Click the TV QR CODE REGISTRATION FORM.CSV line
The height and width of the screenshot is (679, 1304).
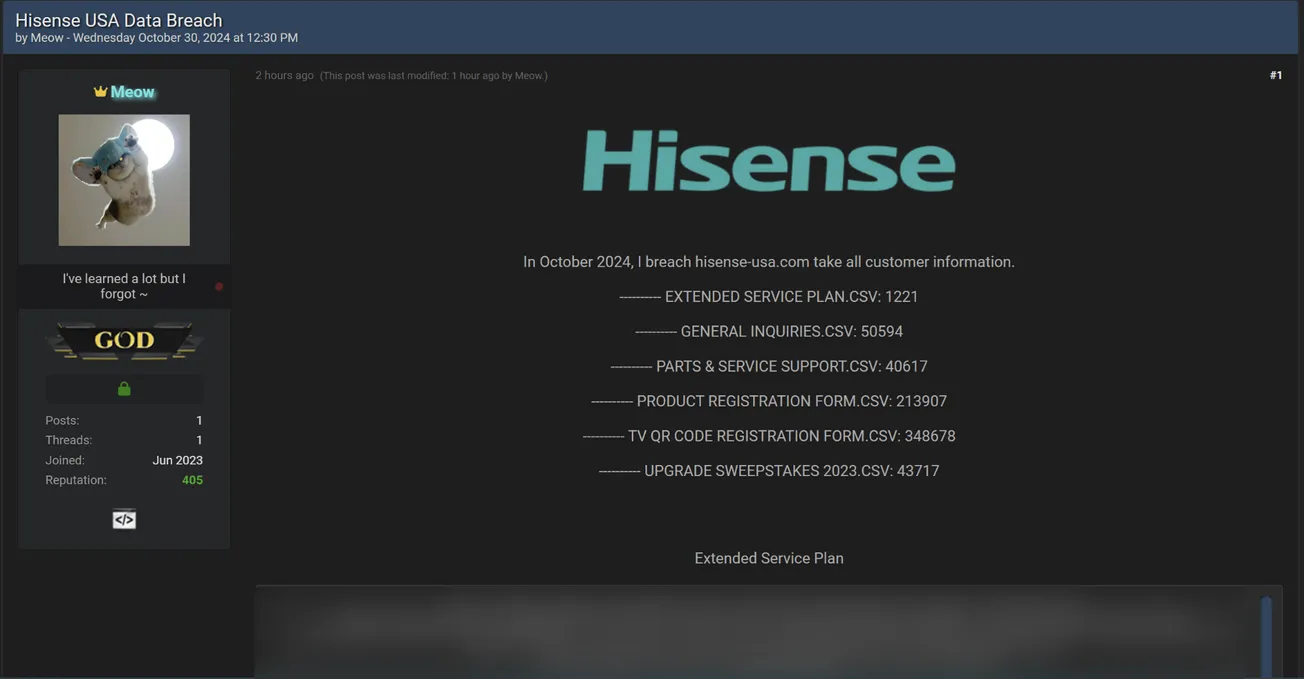click(x=769, y=436)
